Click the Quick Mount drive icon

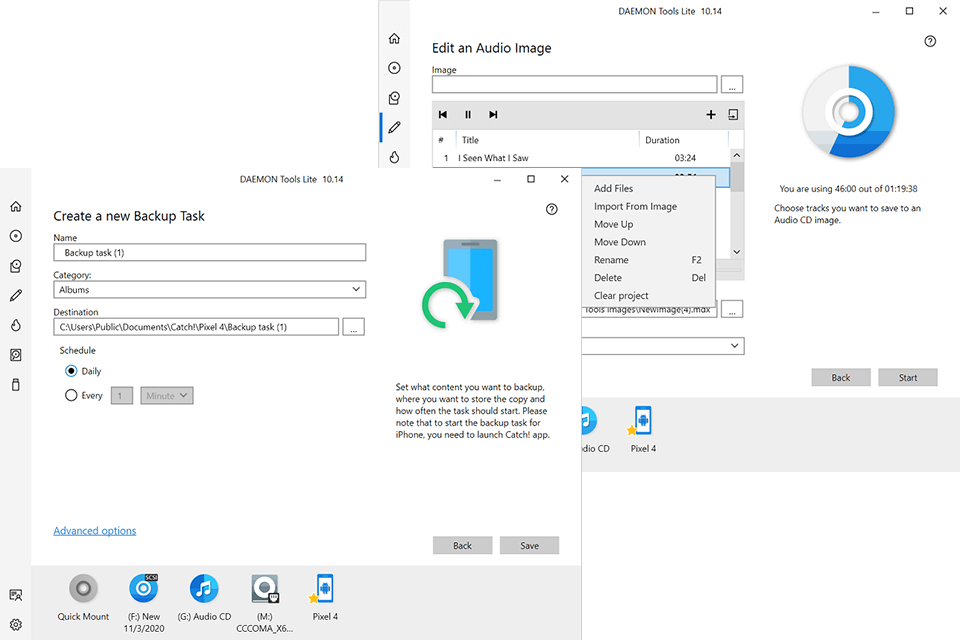tap(83, 598)
